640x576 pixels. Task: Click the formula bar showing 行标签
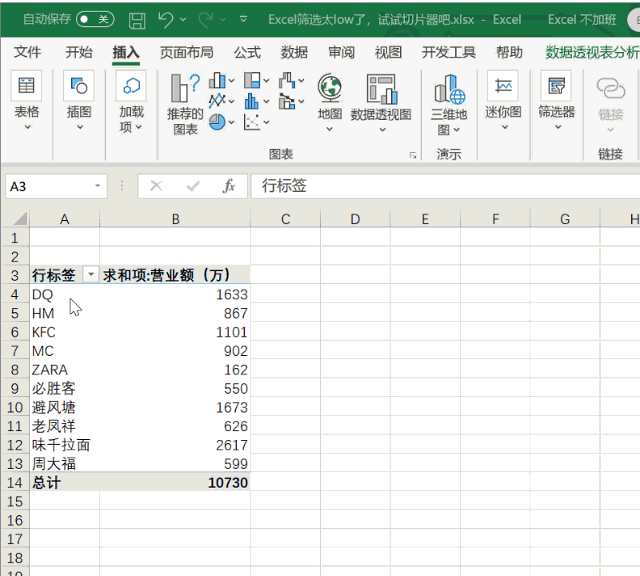(x=445, y=186)
